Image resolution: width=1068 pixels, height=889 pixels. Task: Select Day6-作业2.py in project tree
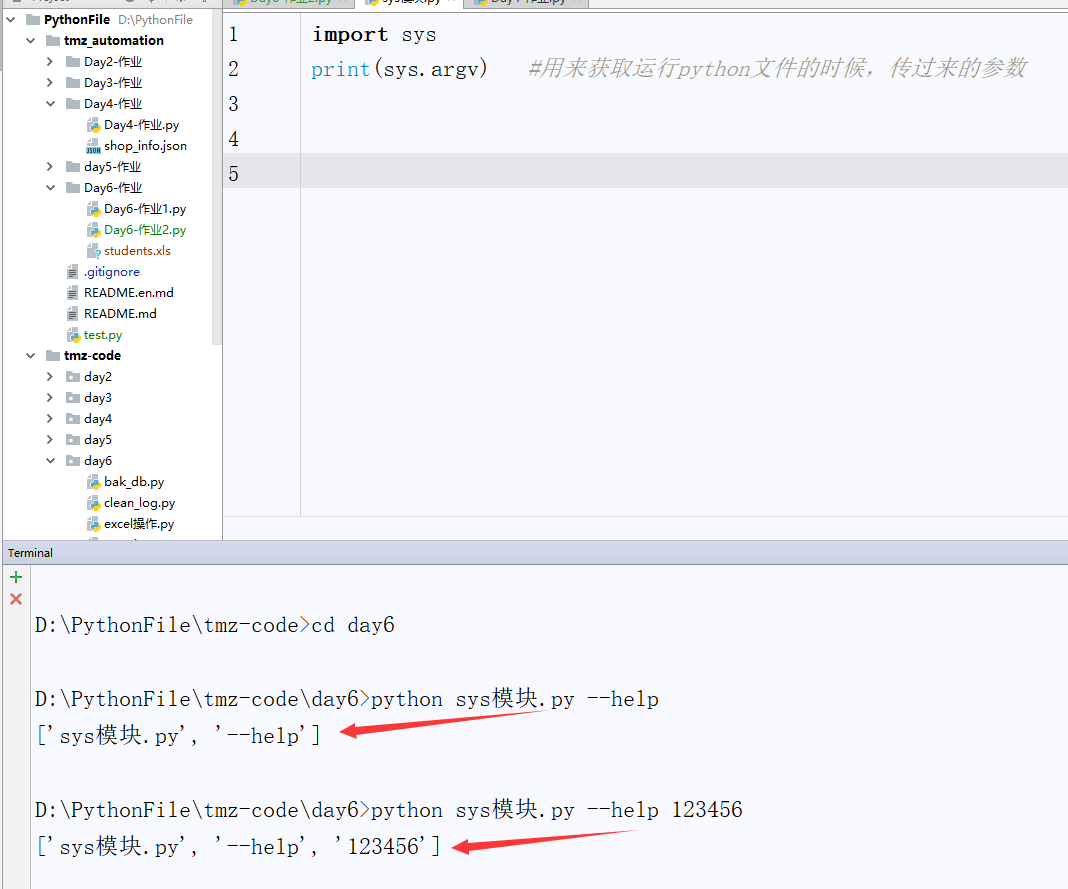[x=145, y=230]
